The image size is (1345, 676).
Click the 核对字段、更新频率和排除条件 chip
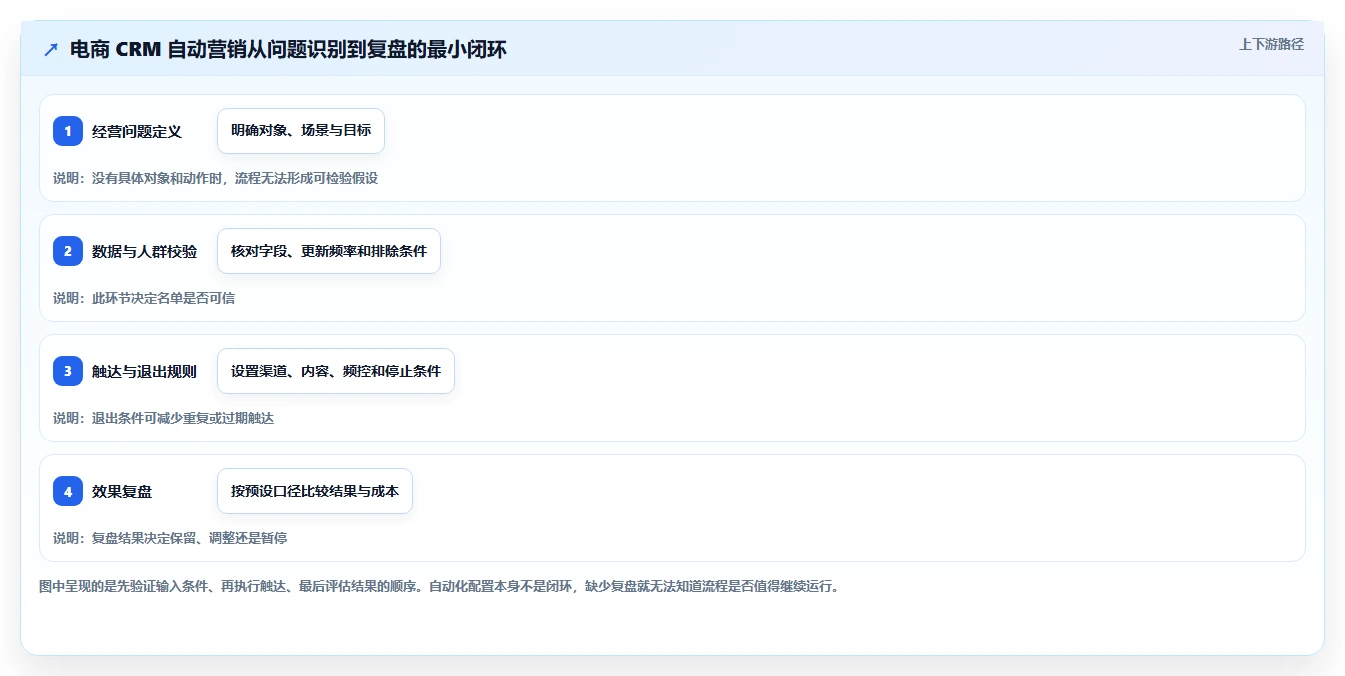point(329,251)
